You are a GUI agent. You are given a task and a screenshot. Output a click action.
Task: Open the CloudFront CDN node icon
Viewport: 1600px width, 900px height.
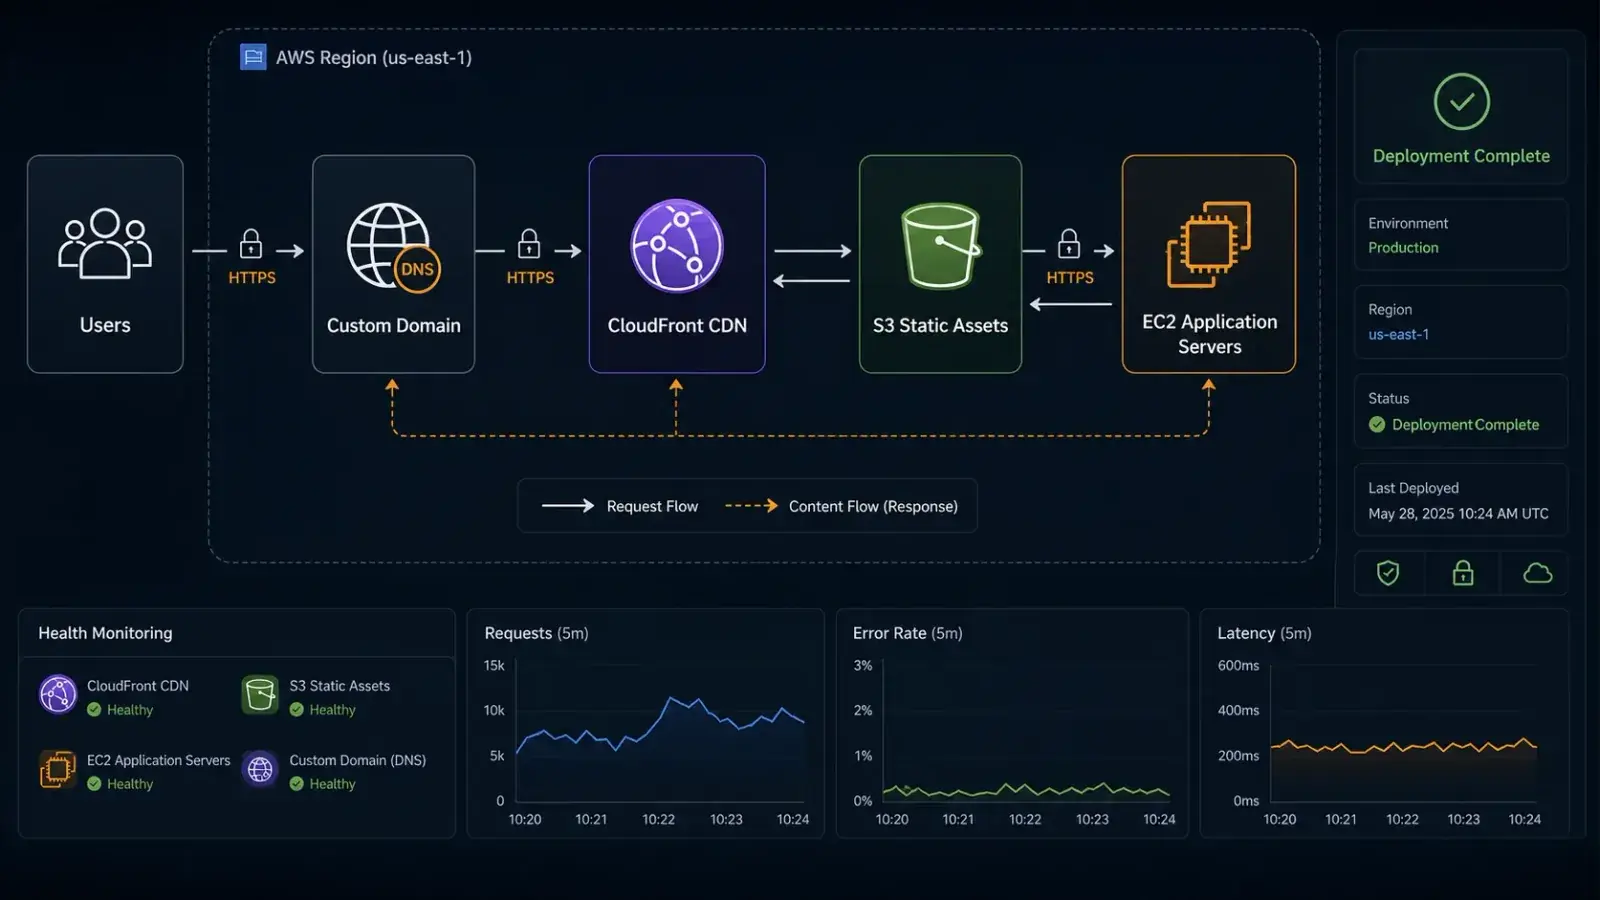677,246
